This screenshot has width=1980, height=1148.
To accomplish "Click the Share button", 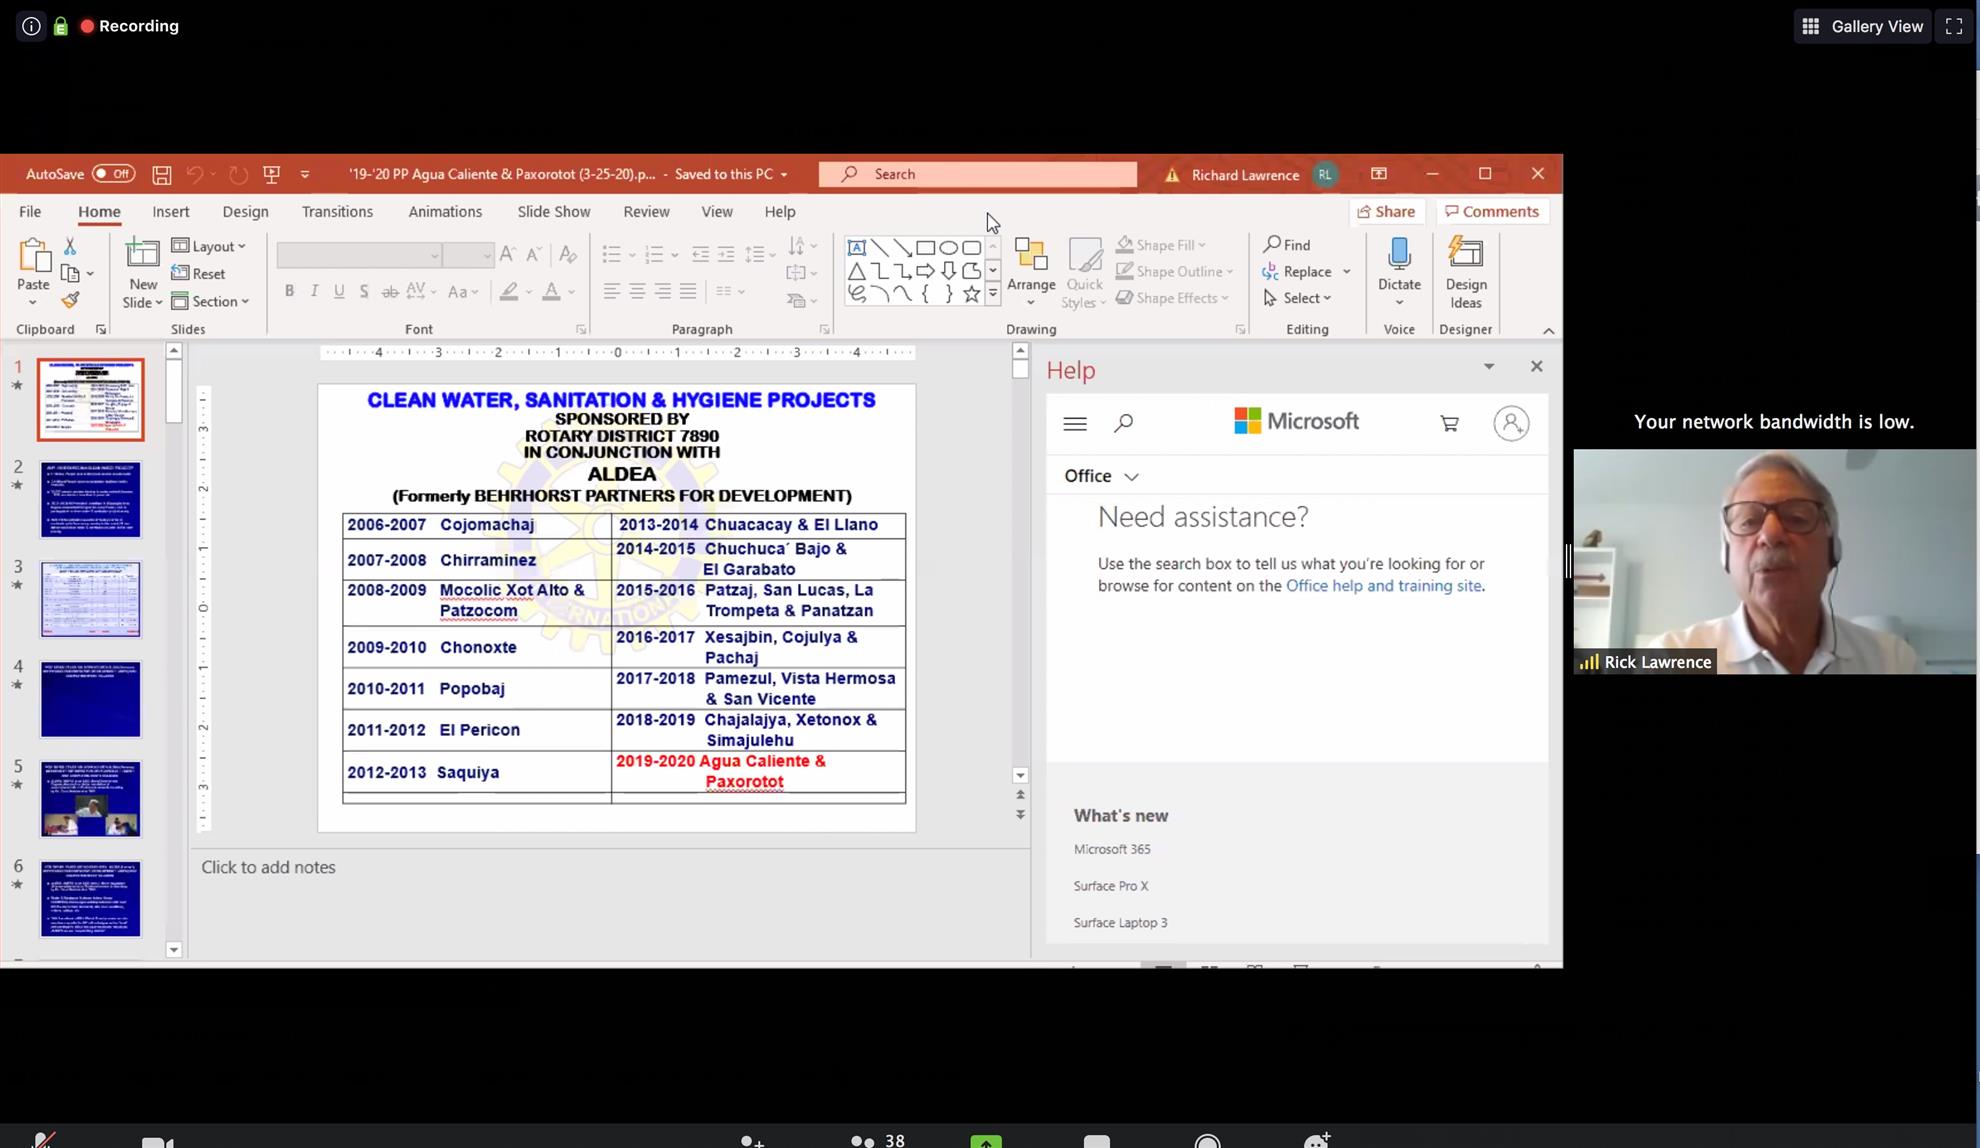I will (1385, 212).
